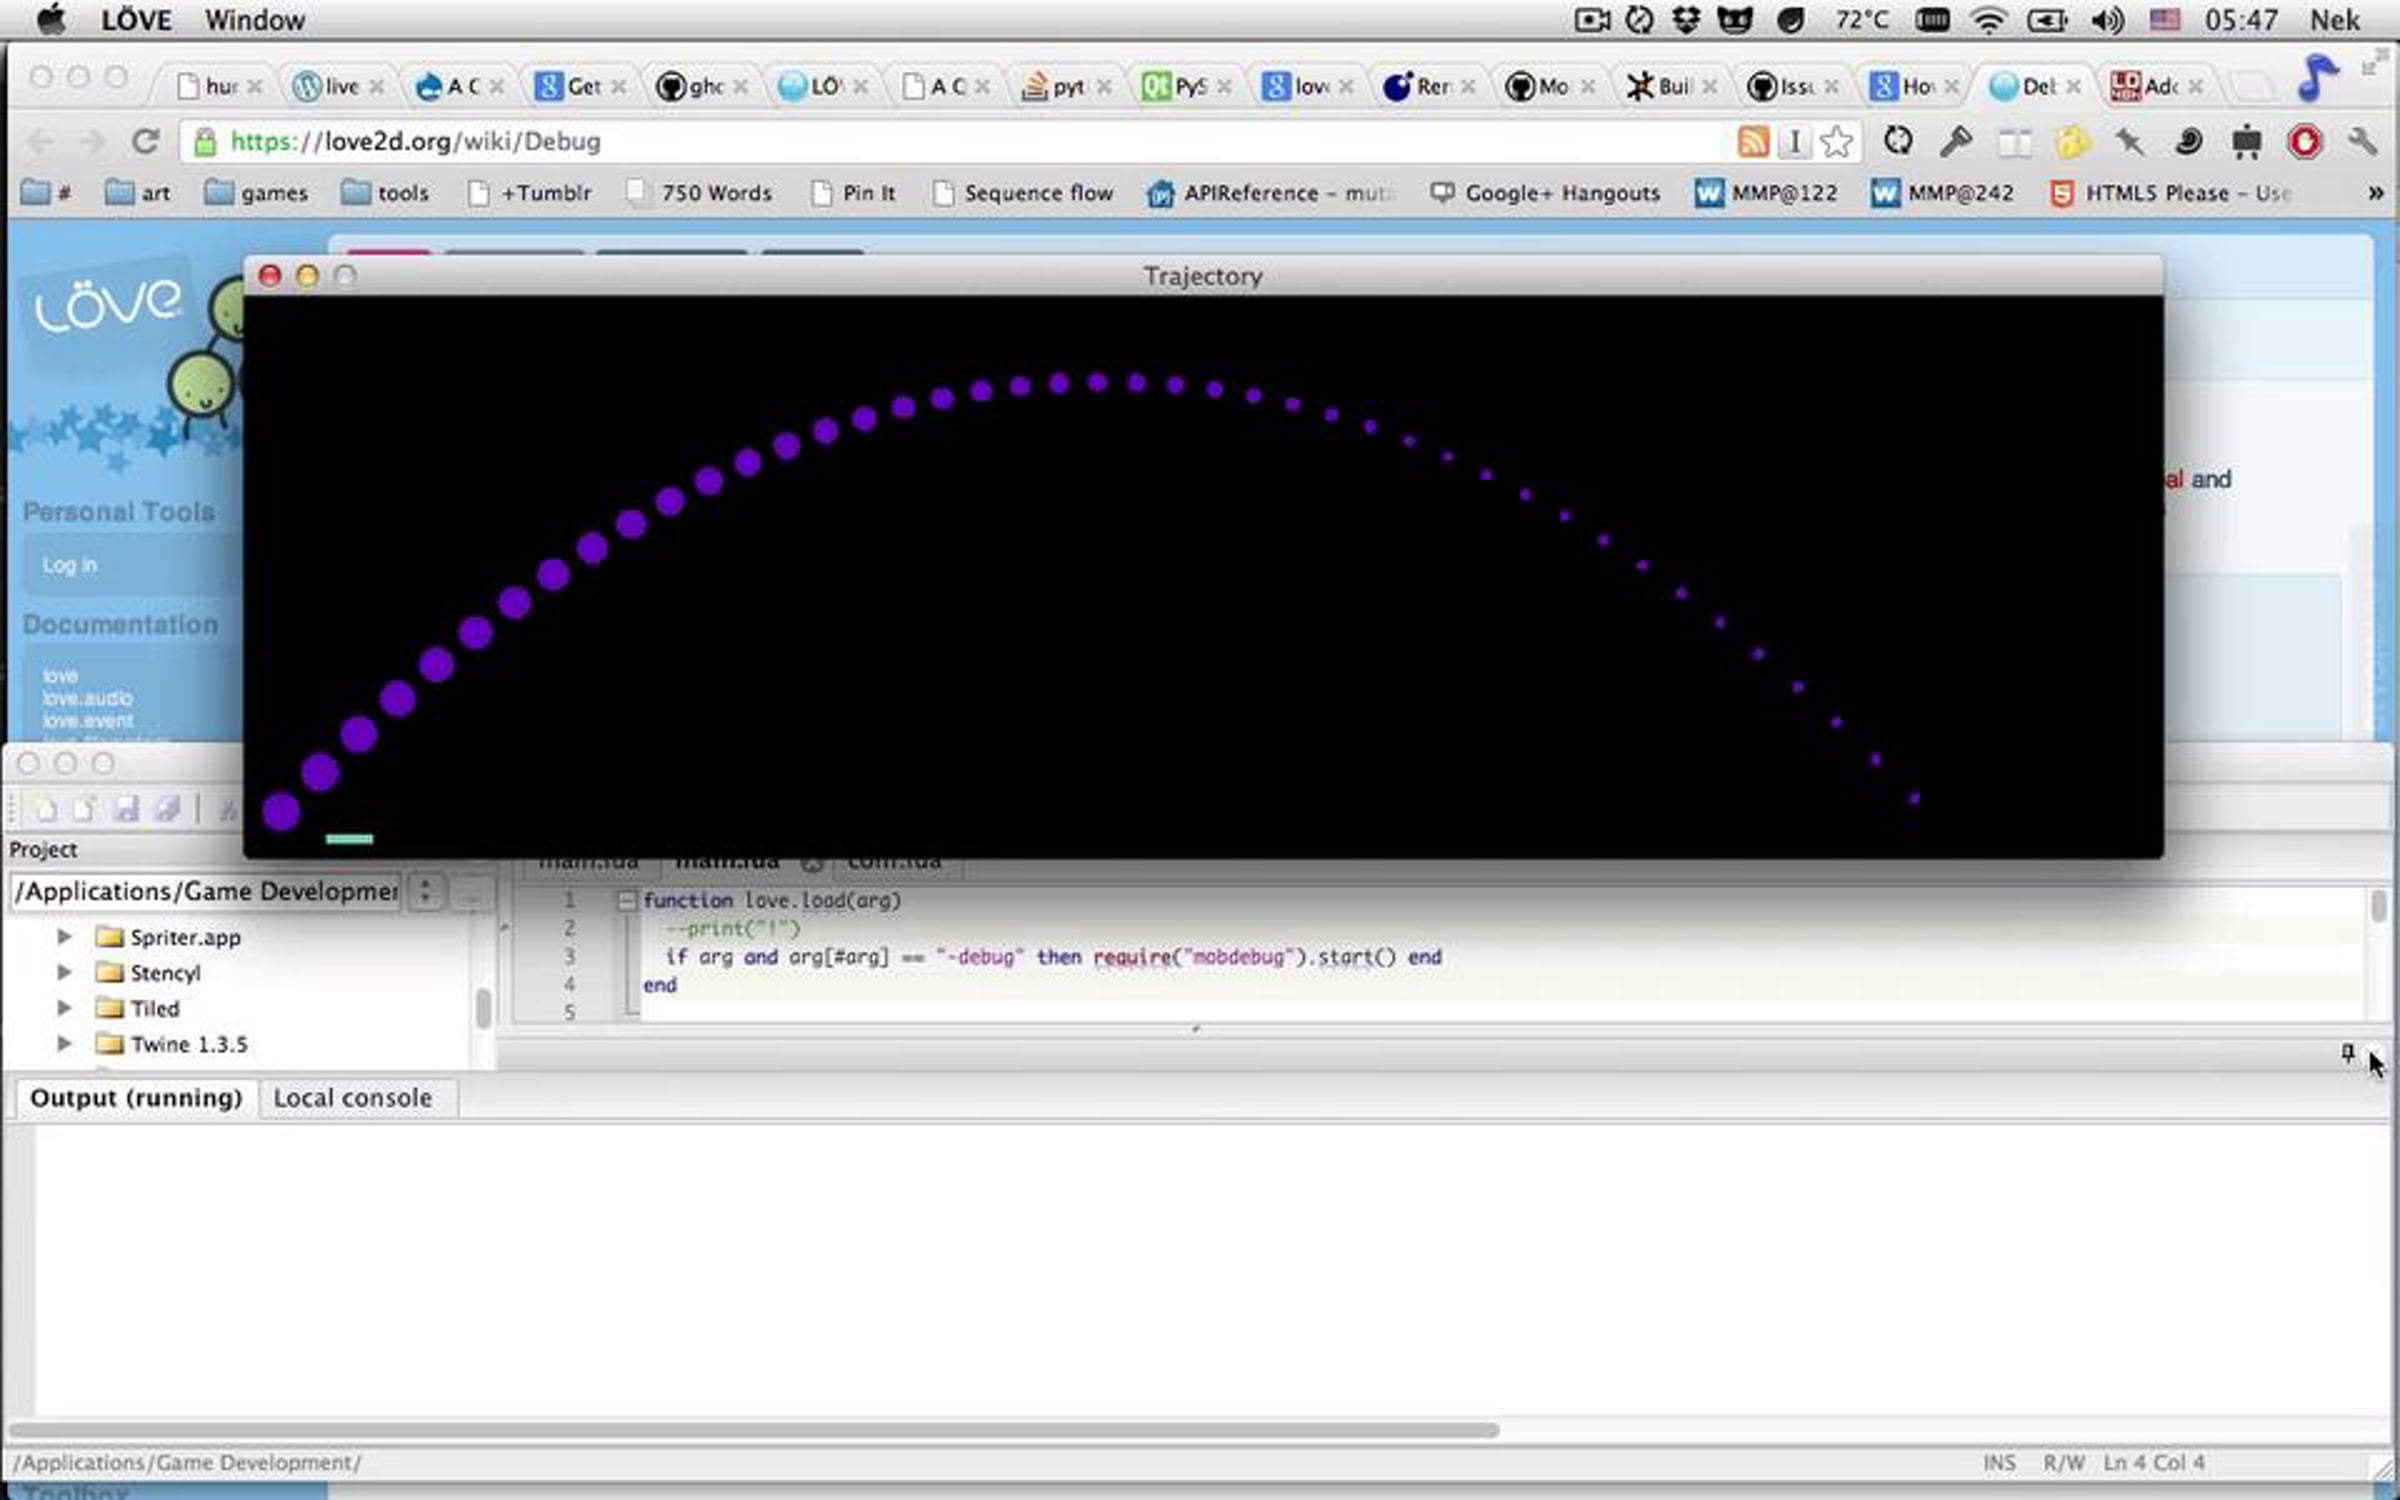Click the Save icon in the IDE toolbar
This screenshot has width=2400, height=1500.
coord(126,808)
